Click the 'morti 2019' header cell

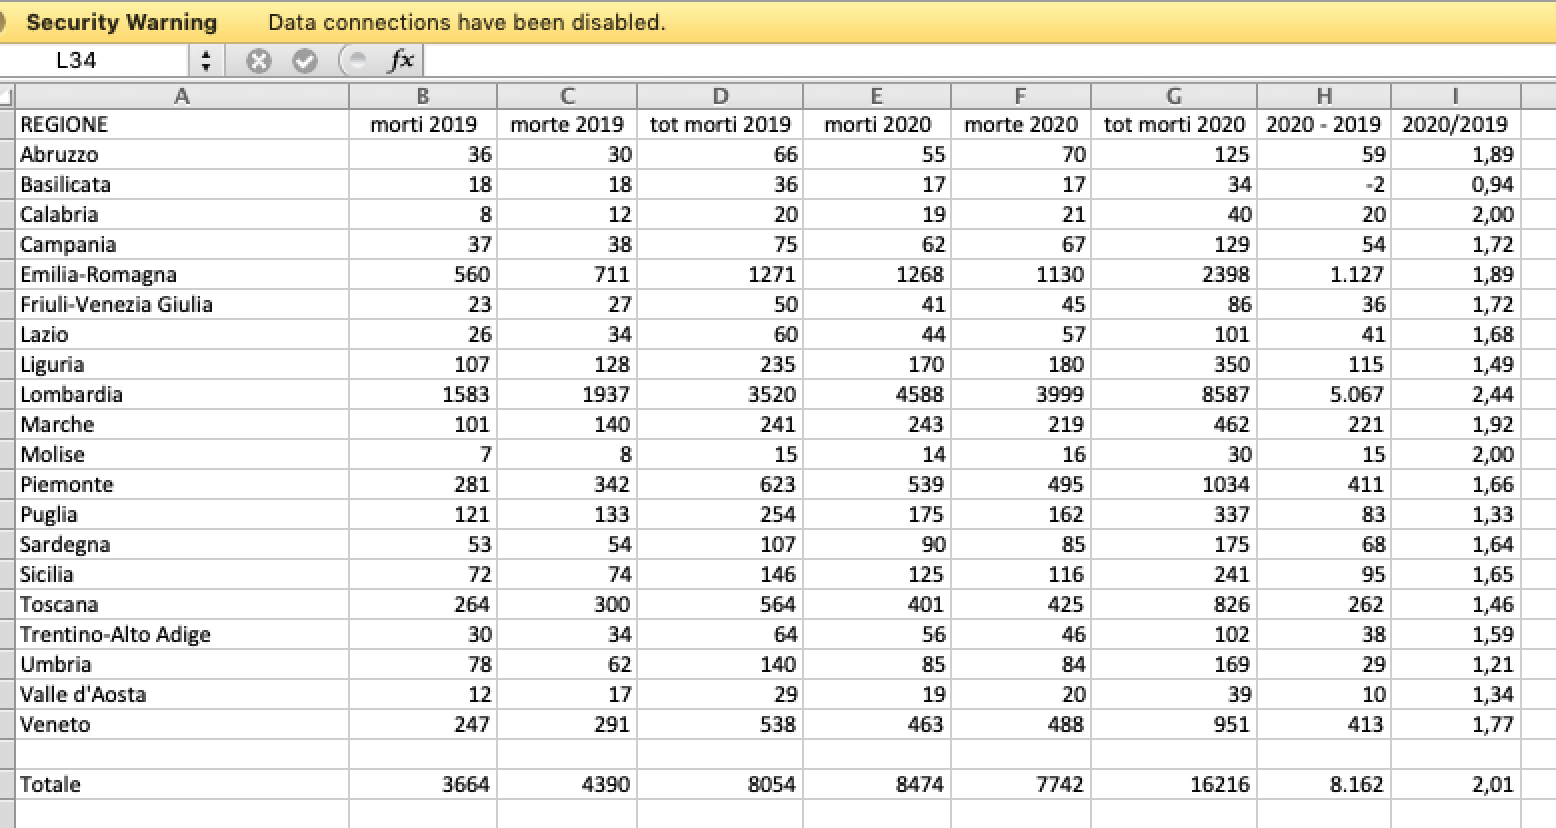[423, 124]
